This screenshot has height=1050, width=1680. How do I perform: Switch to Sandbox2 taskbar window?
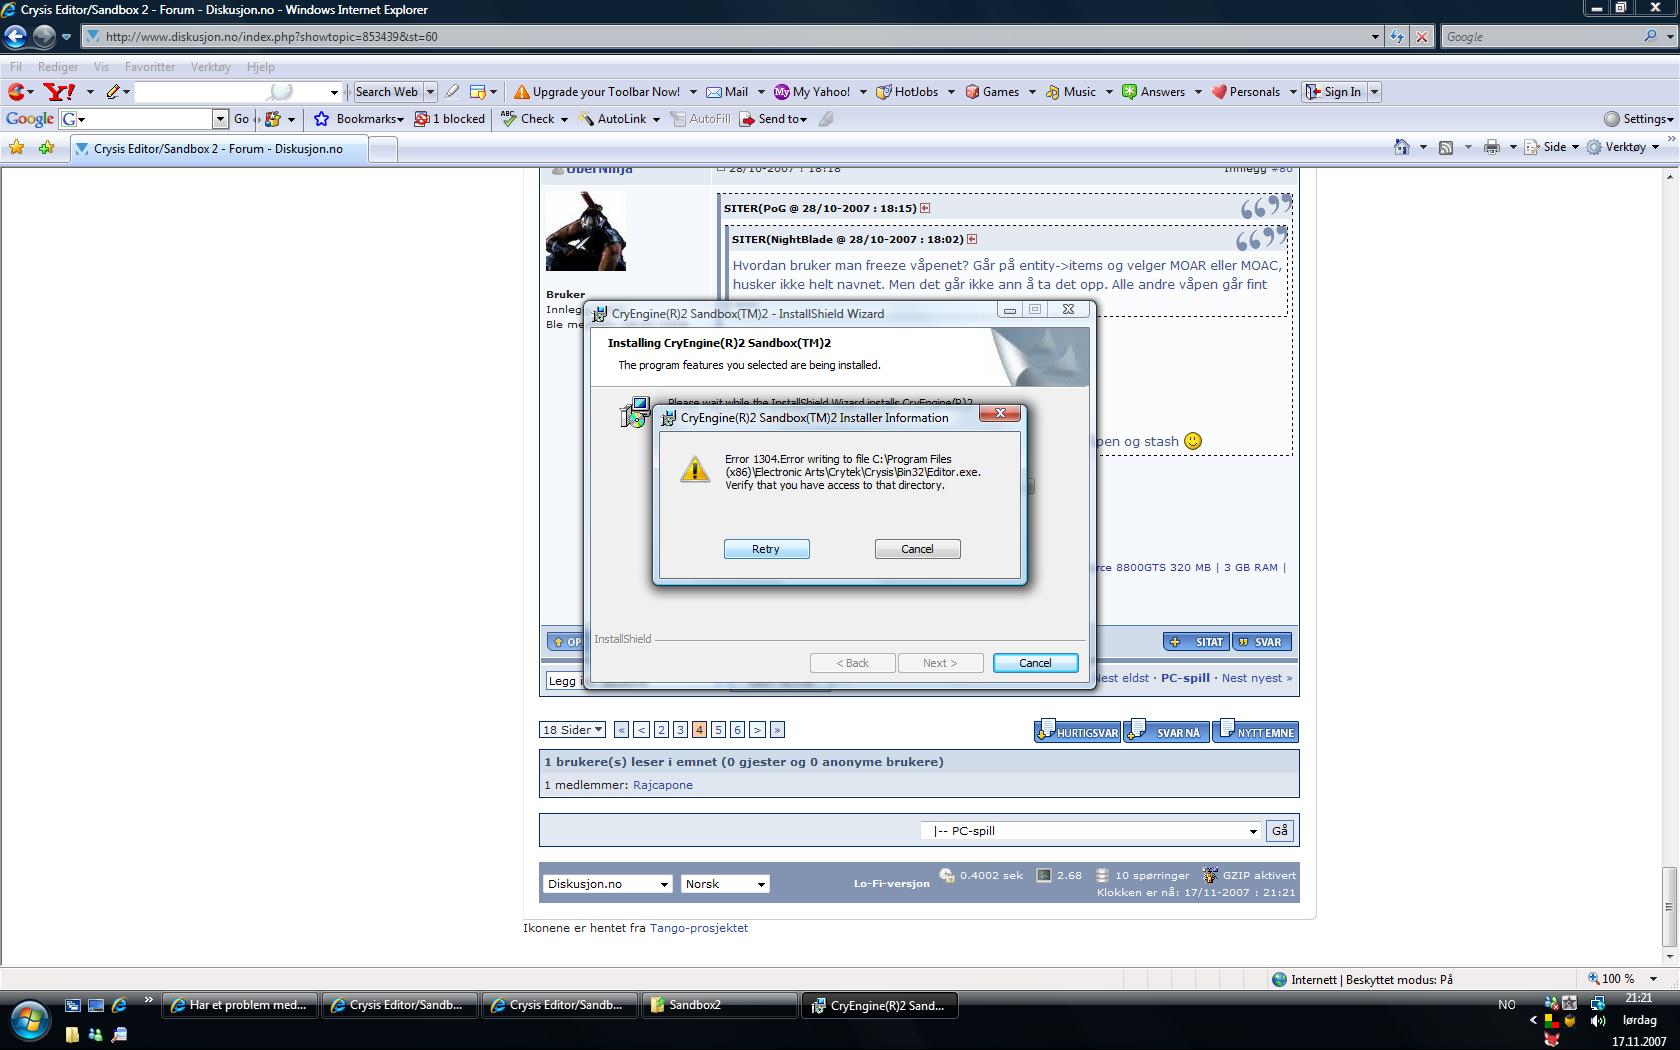coord(720,1005)
